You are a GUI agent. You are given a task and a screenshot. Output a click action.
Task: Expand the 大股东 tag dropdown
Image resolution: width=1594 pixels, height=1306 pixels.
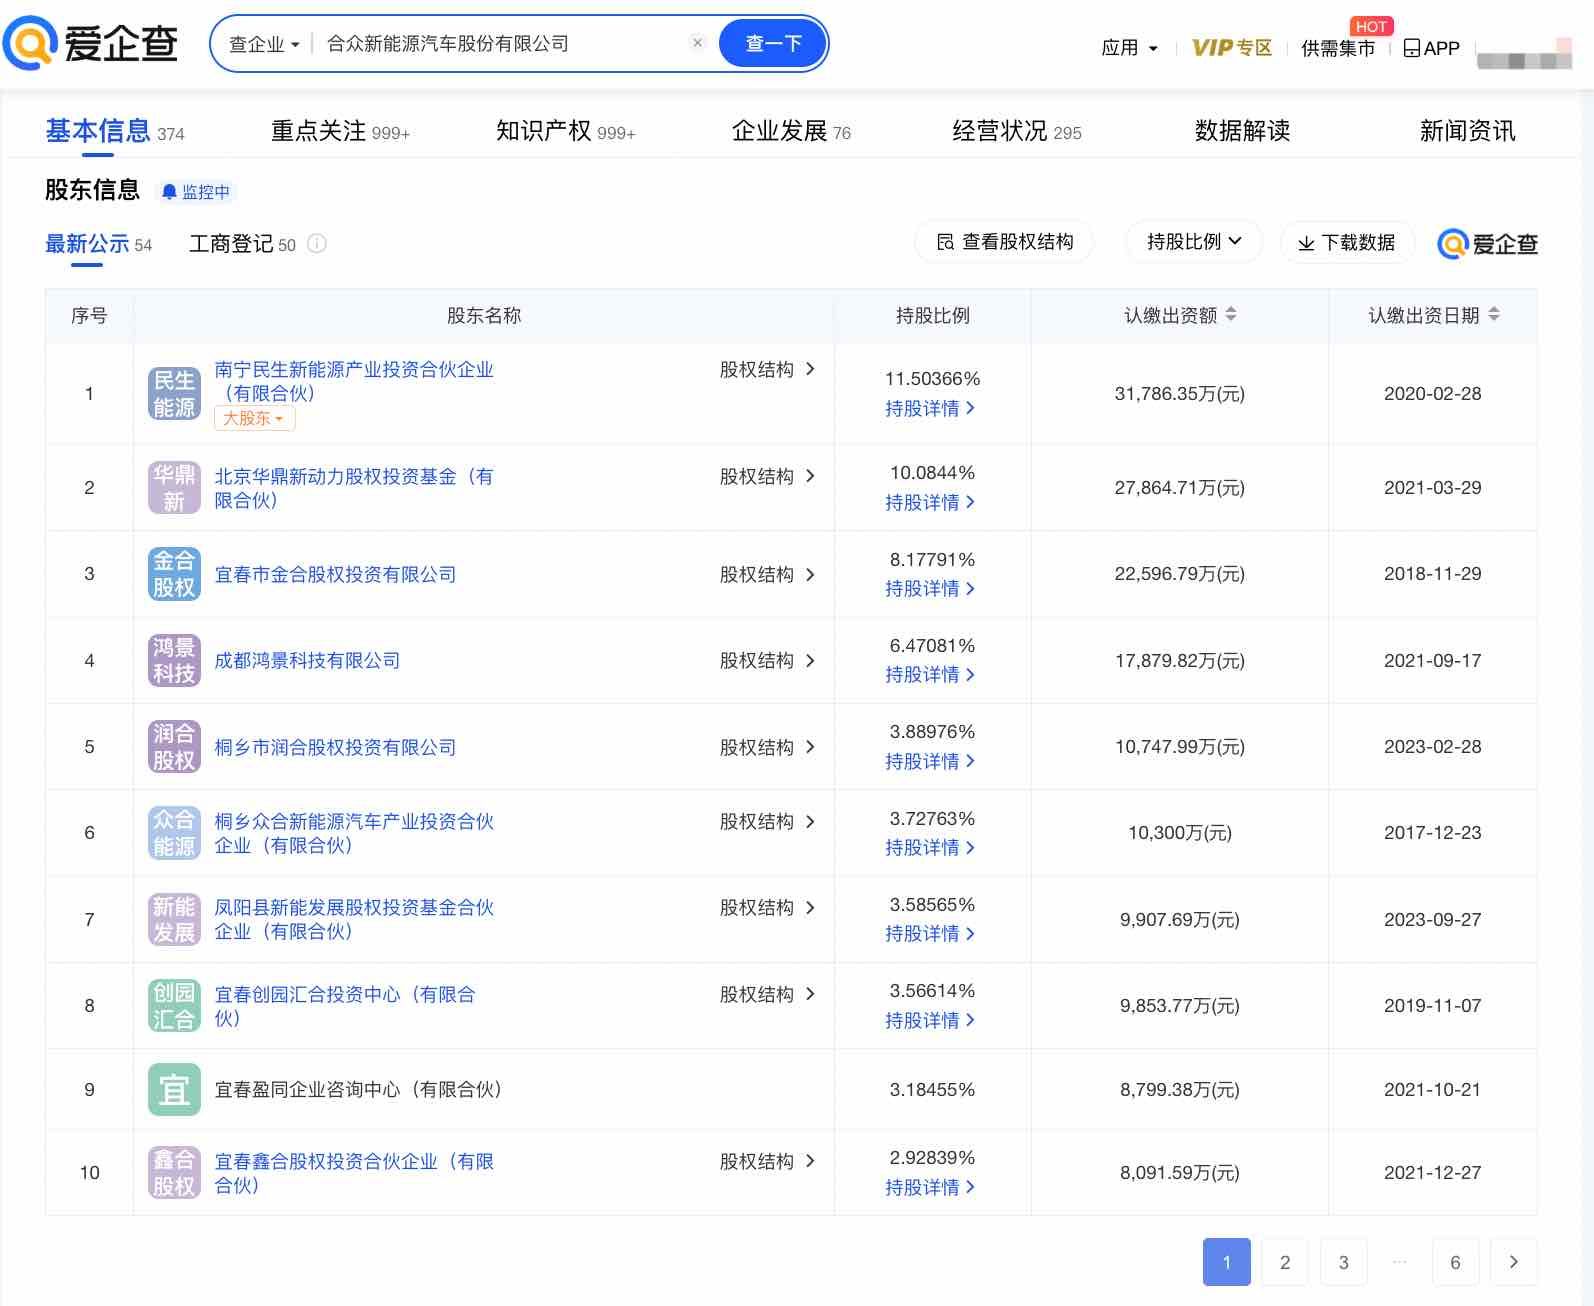pos(254,419)
